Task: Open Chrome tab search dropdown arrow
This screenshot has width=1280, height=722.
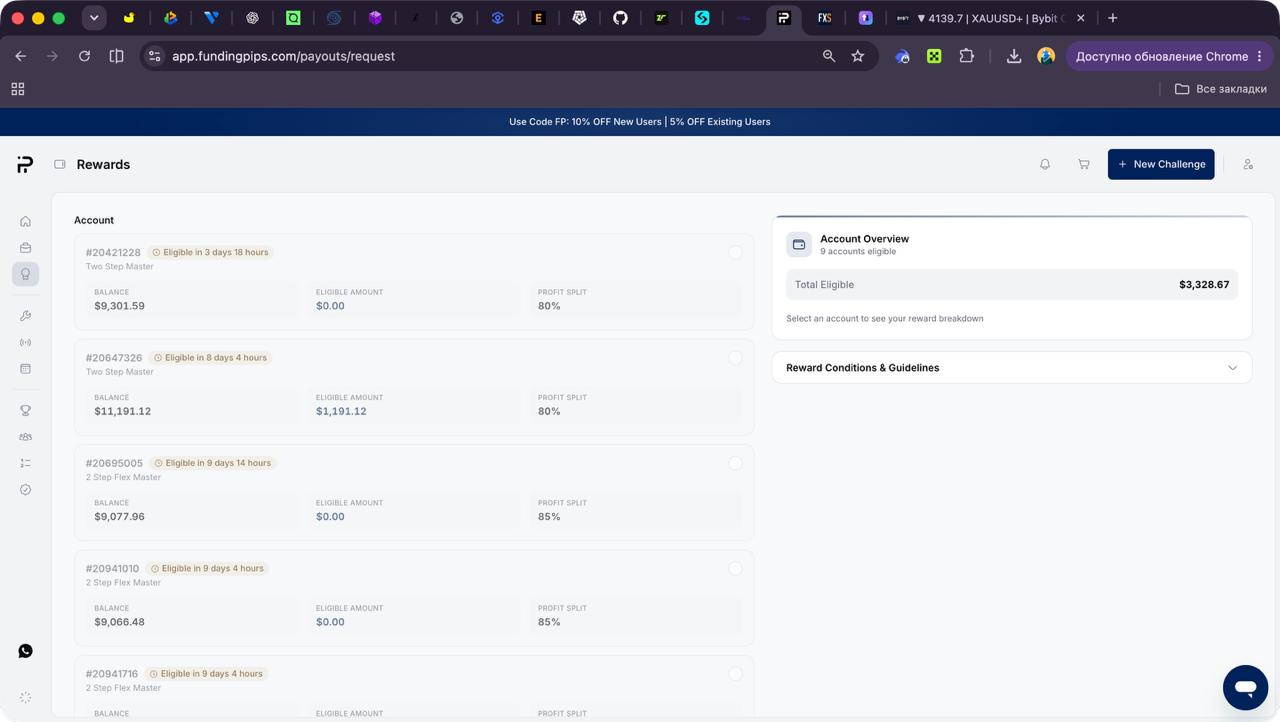Action: (x=94, y=18)
